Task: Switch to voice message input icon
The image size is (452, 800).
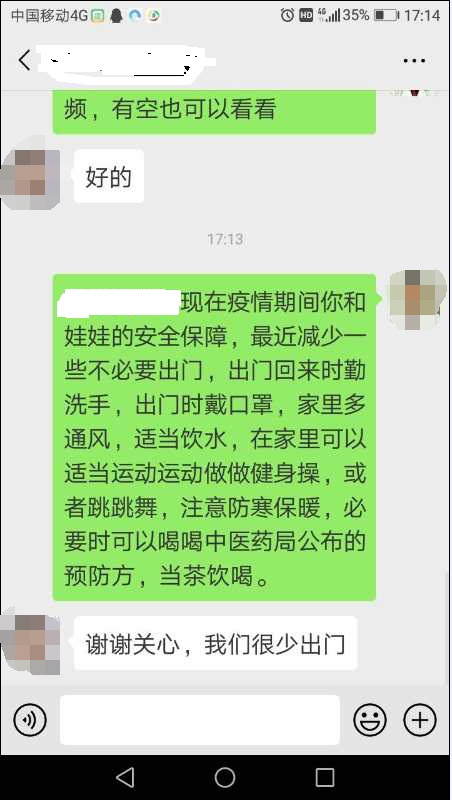Action: 30,720
